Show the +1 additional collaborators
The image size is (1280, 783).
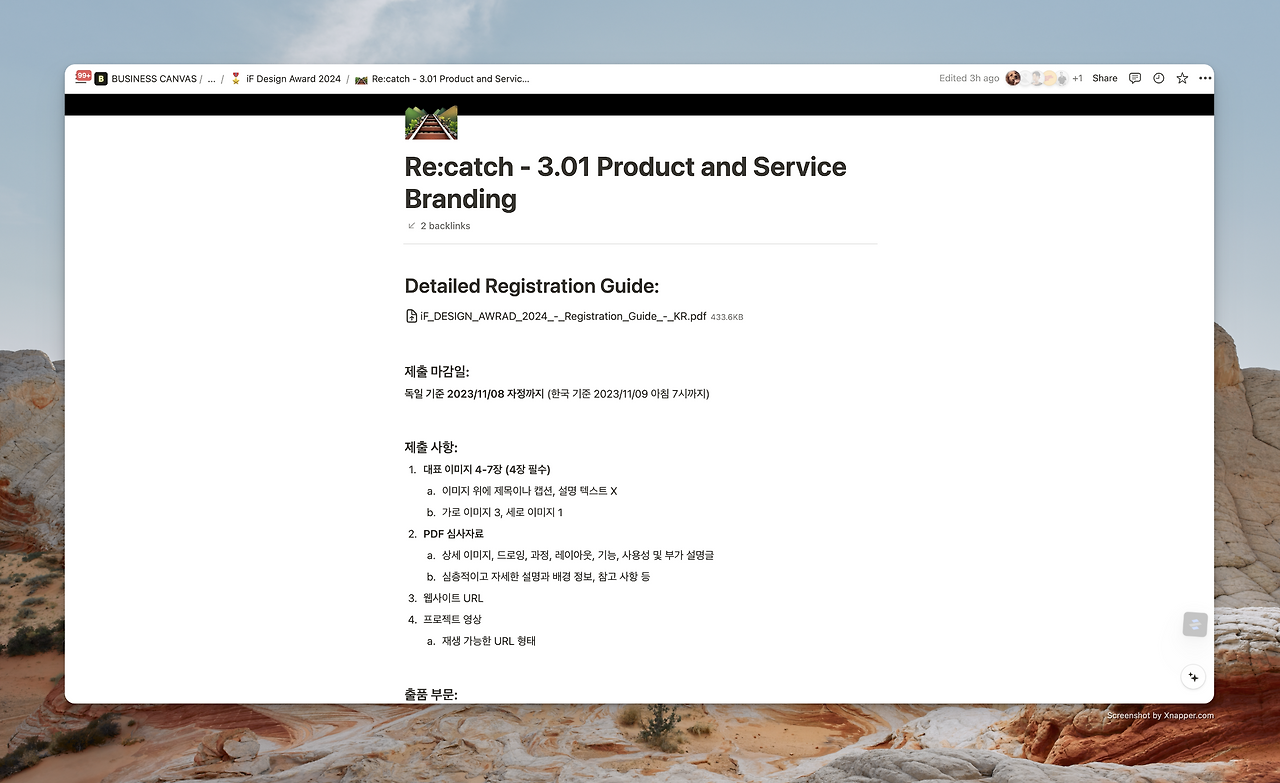point(1077,78)
